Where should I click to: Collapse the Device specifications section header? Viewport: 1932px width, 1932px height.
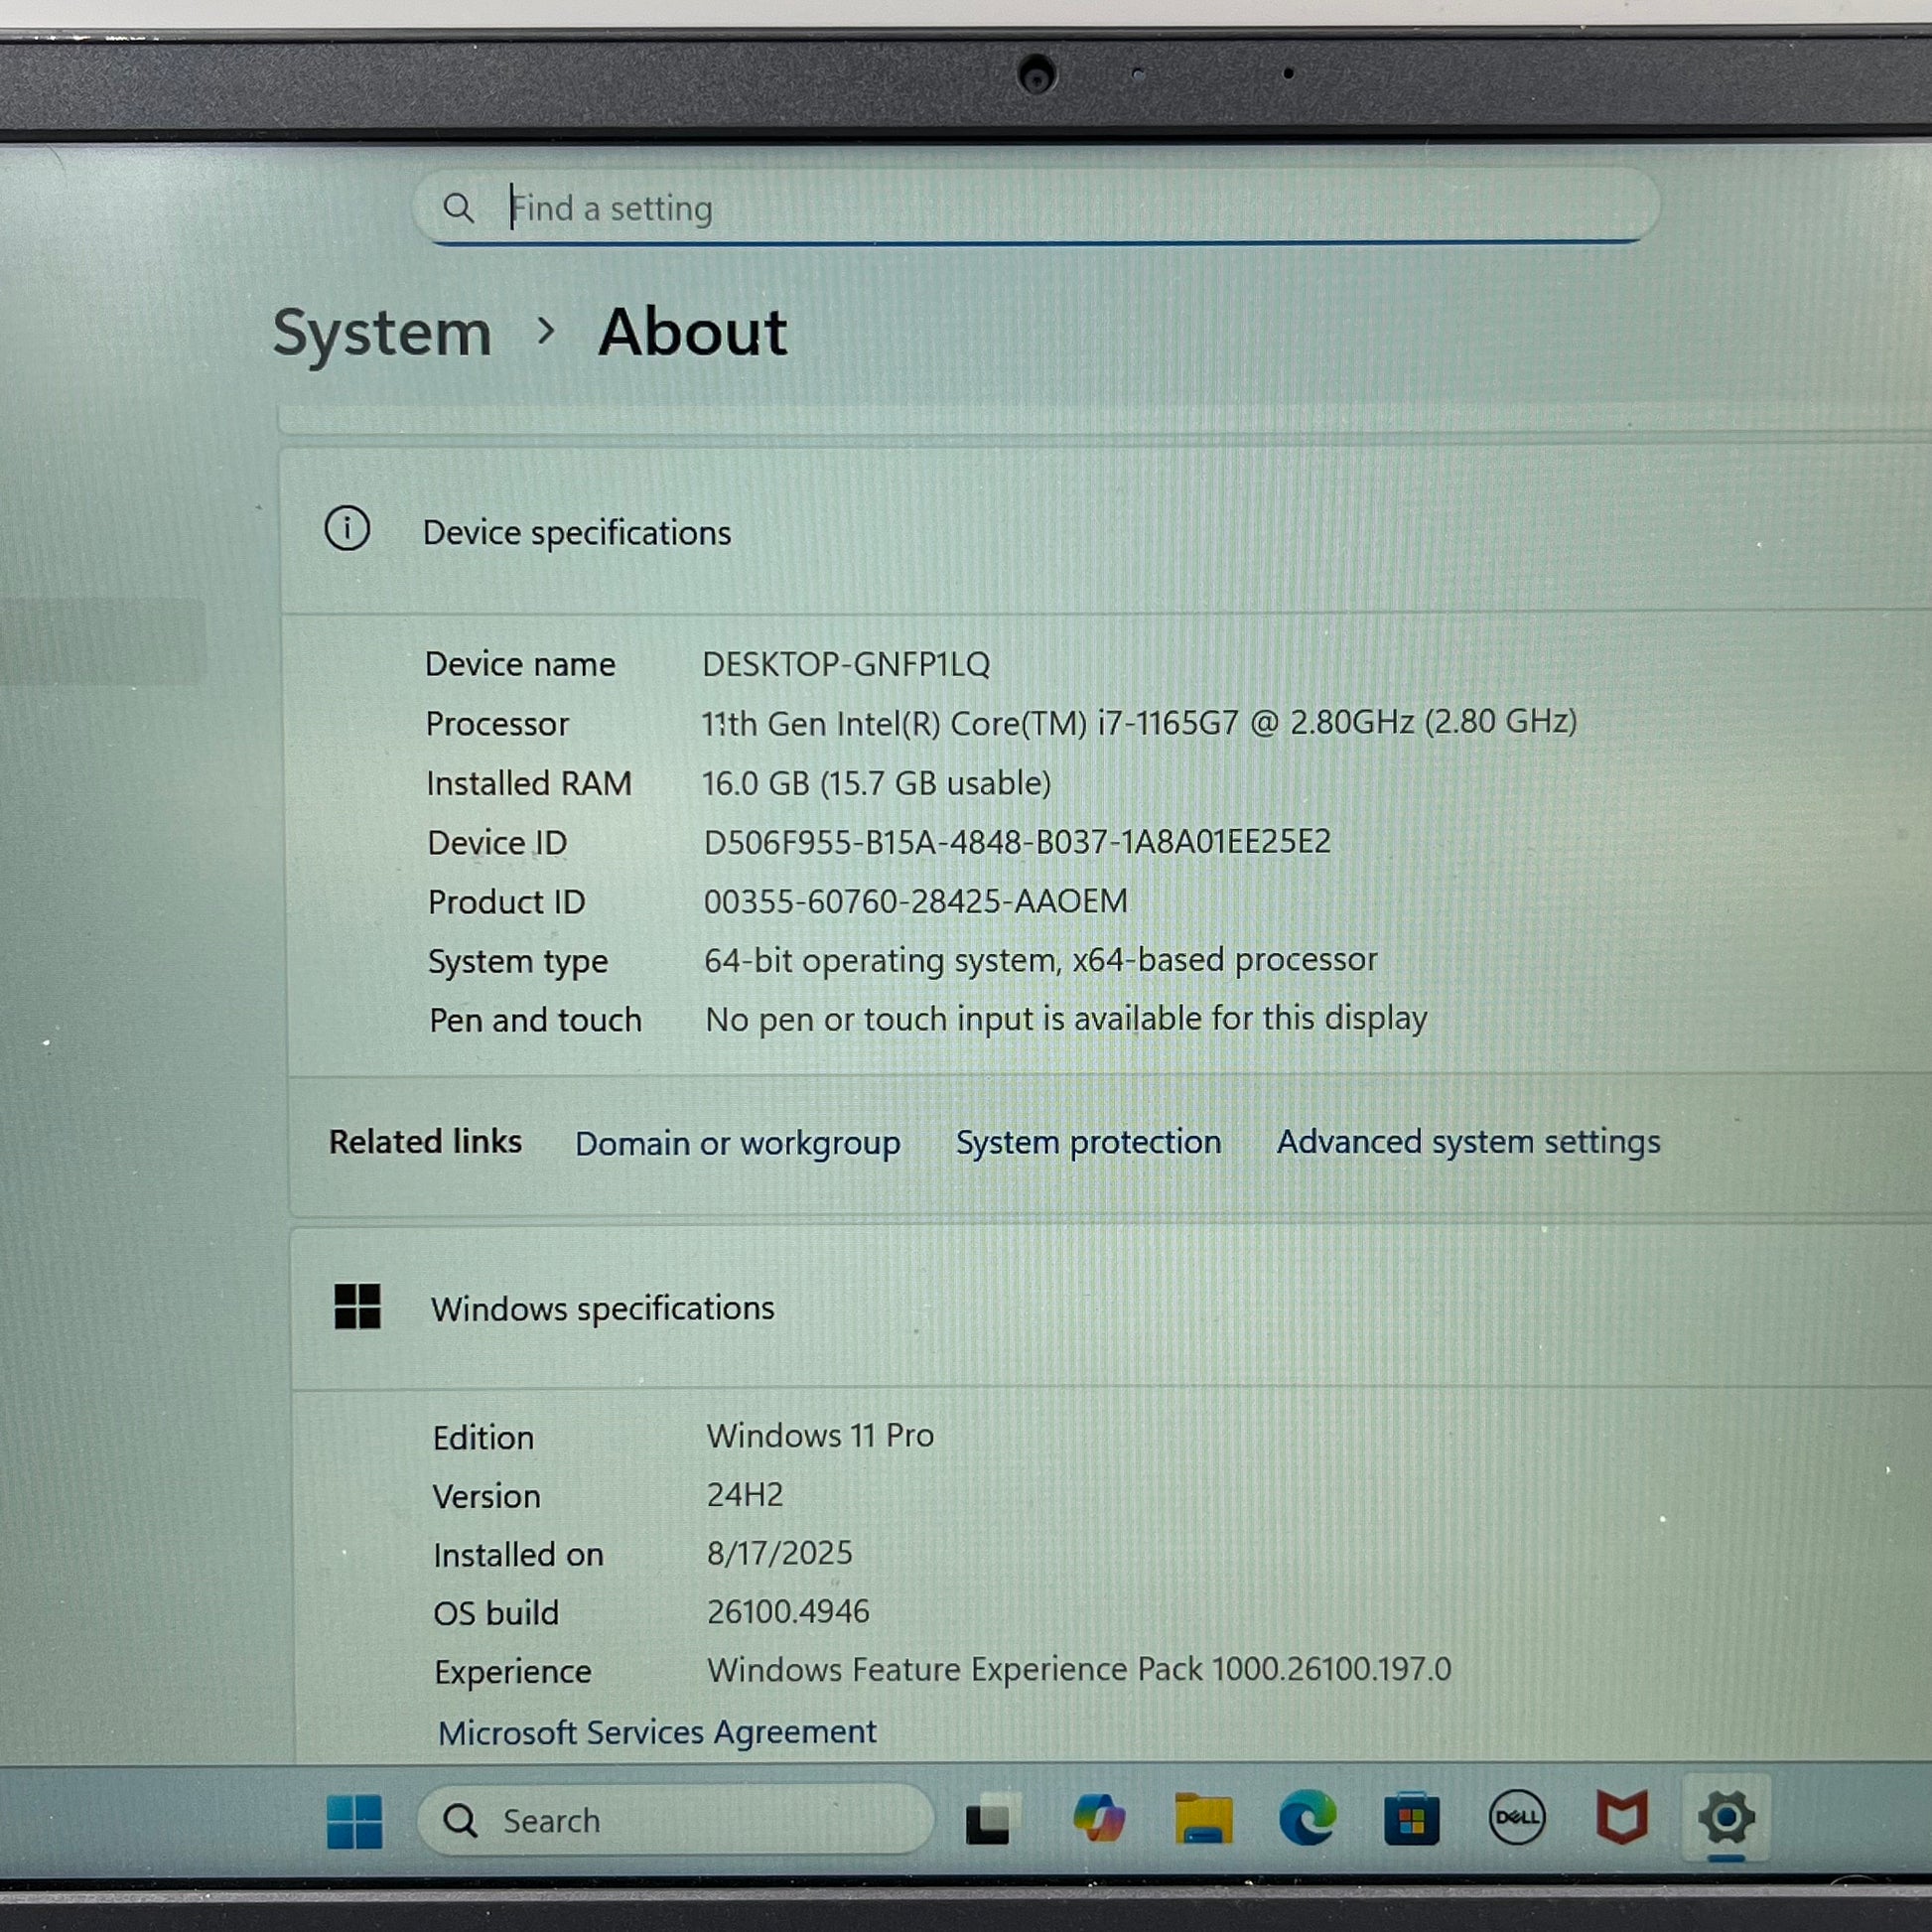coord(1105,531)
